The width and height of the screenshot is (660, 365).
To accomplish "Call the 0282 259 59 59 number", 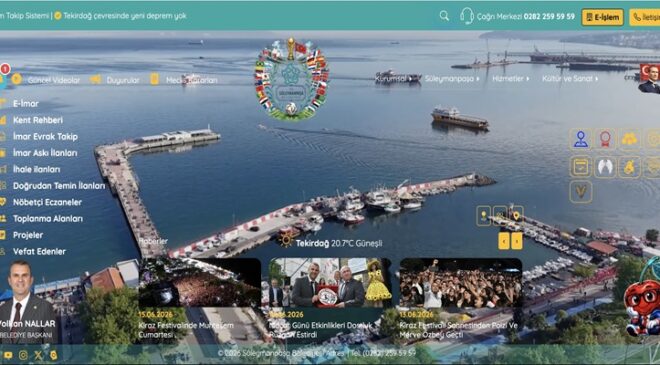I will tap(549, 16).
